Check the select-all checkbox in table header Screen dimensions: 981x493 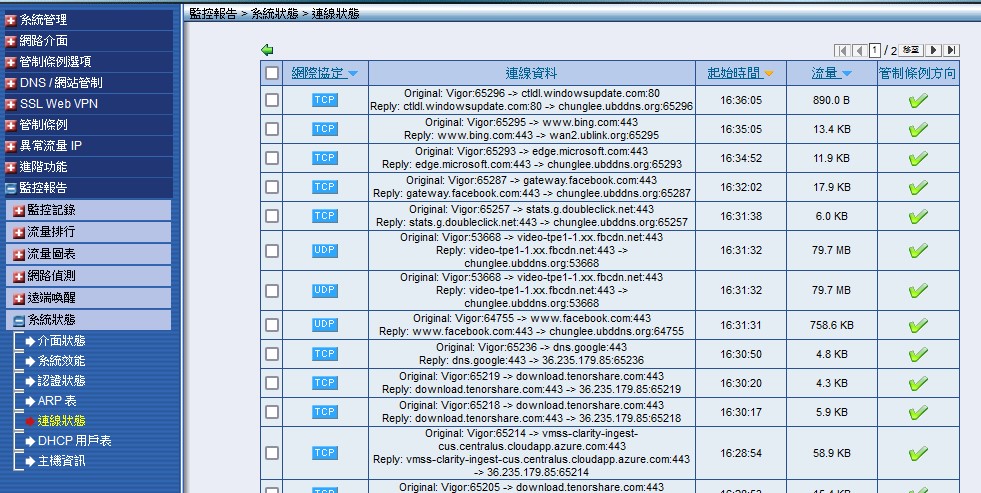pos(272,73)
